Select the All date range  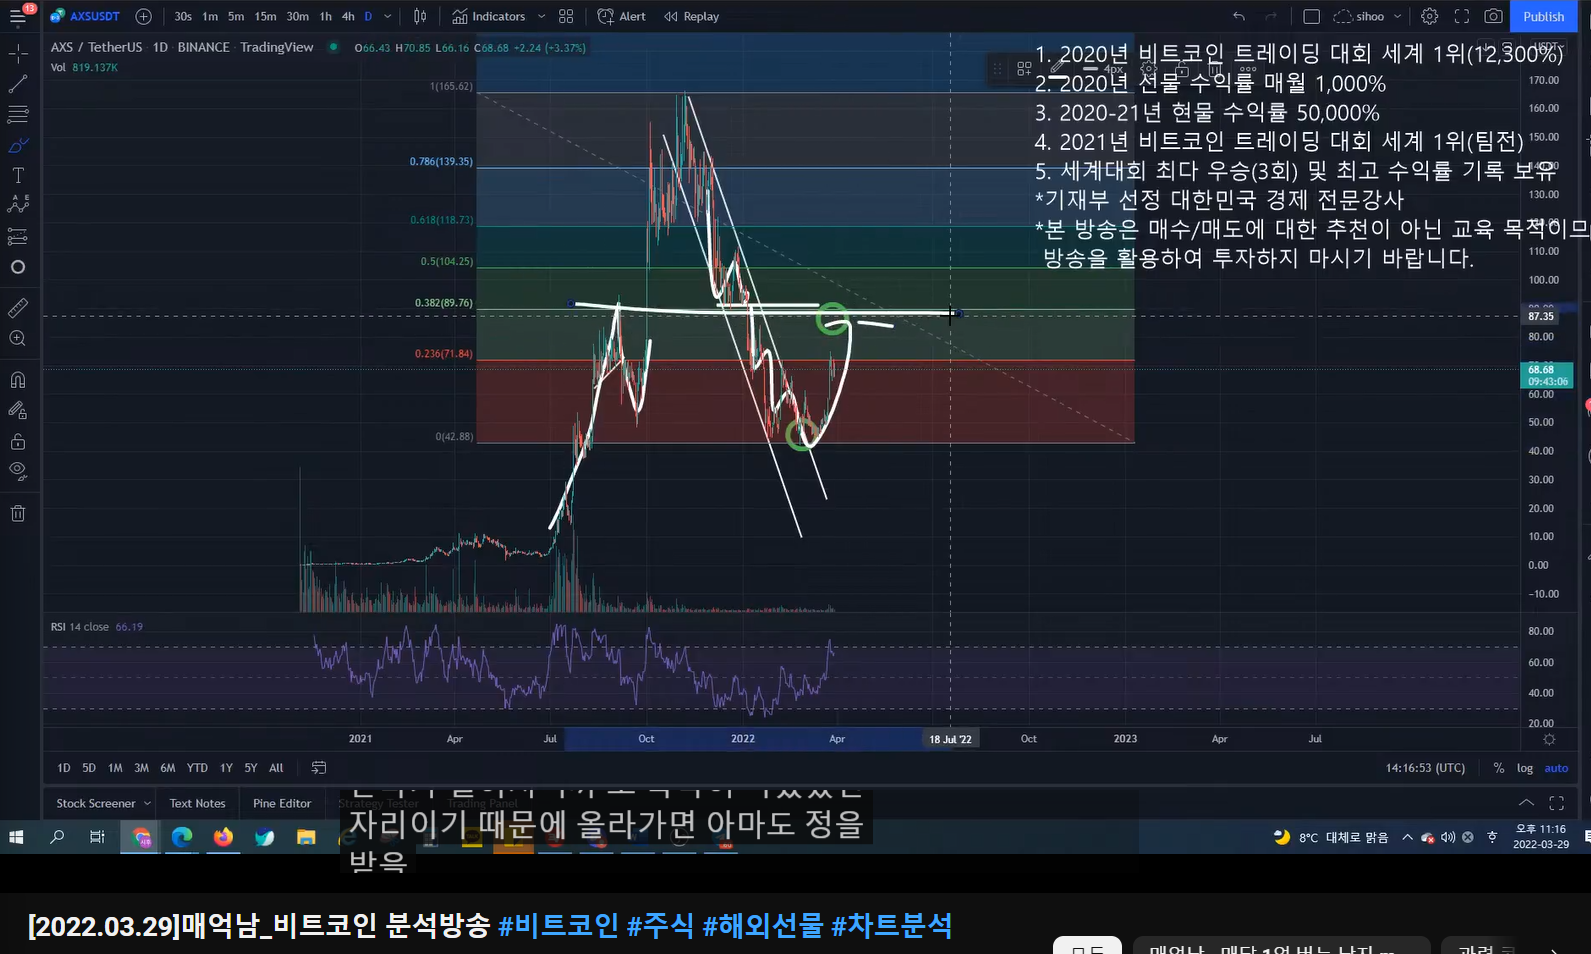click(x=277, y=768)
